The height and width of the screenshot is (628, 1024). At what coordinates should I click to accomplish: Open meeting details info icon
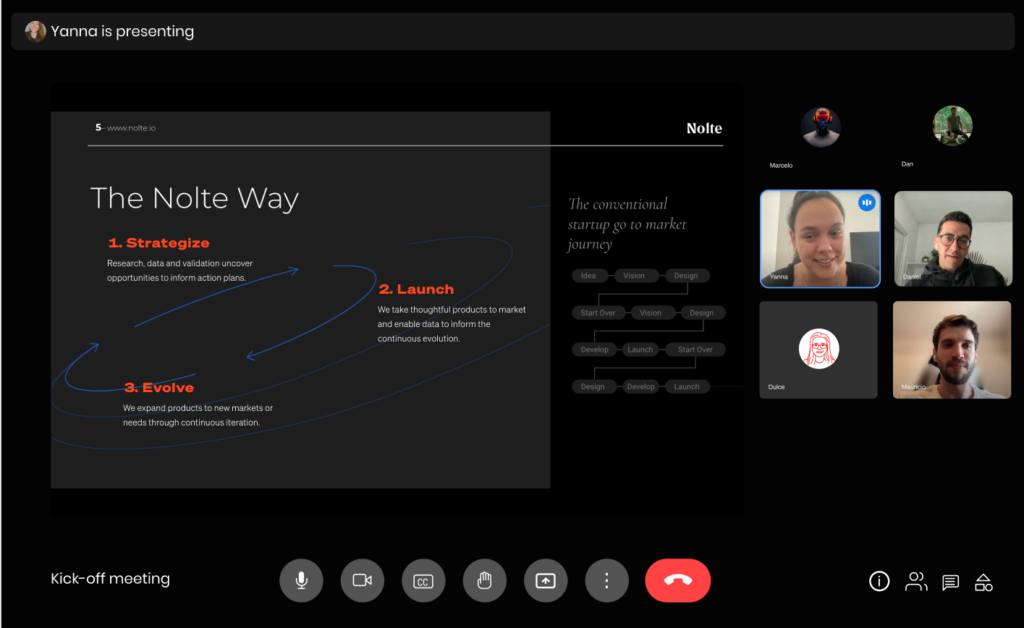point(879,581)
